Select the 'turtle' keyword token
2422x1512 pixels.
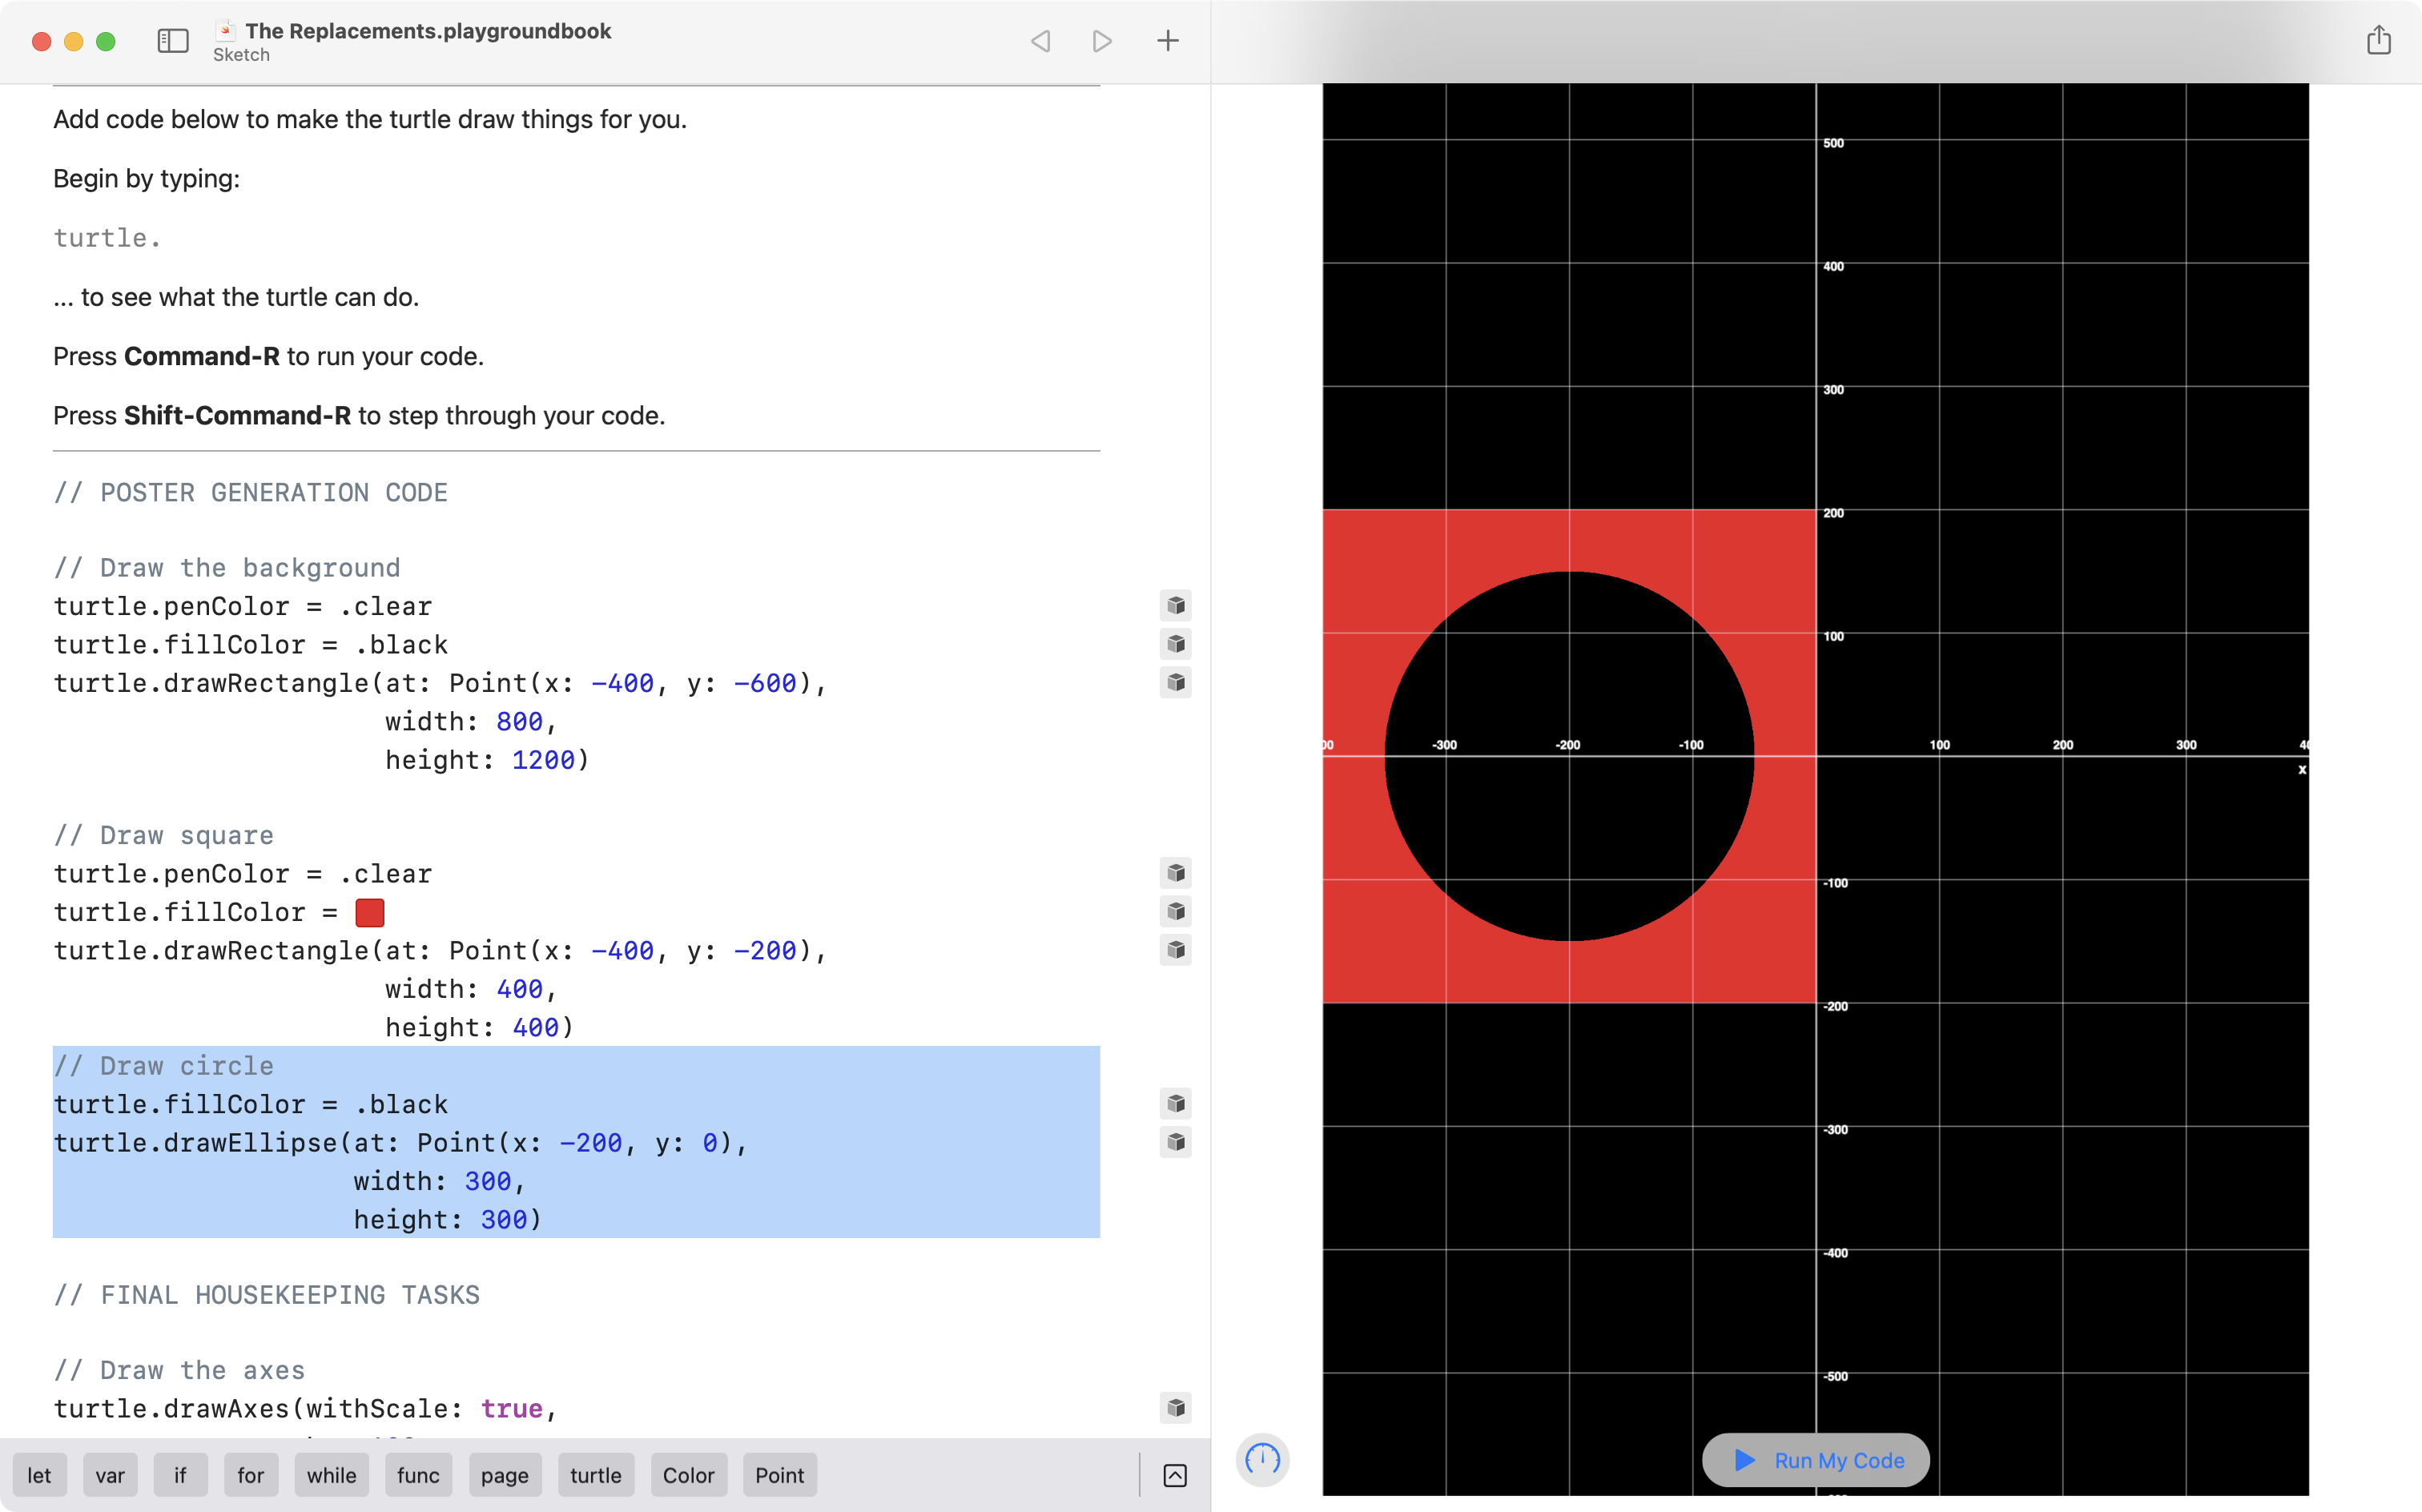tap(593, 1475)
